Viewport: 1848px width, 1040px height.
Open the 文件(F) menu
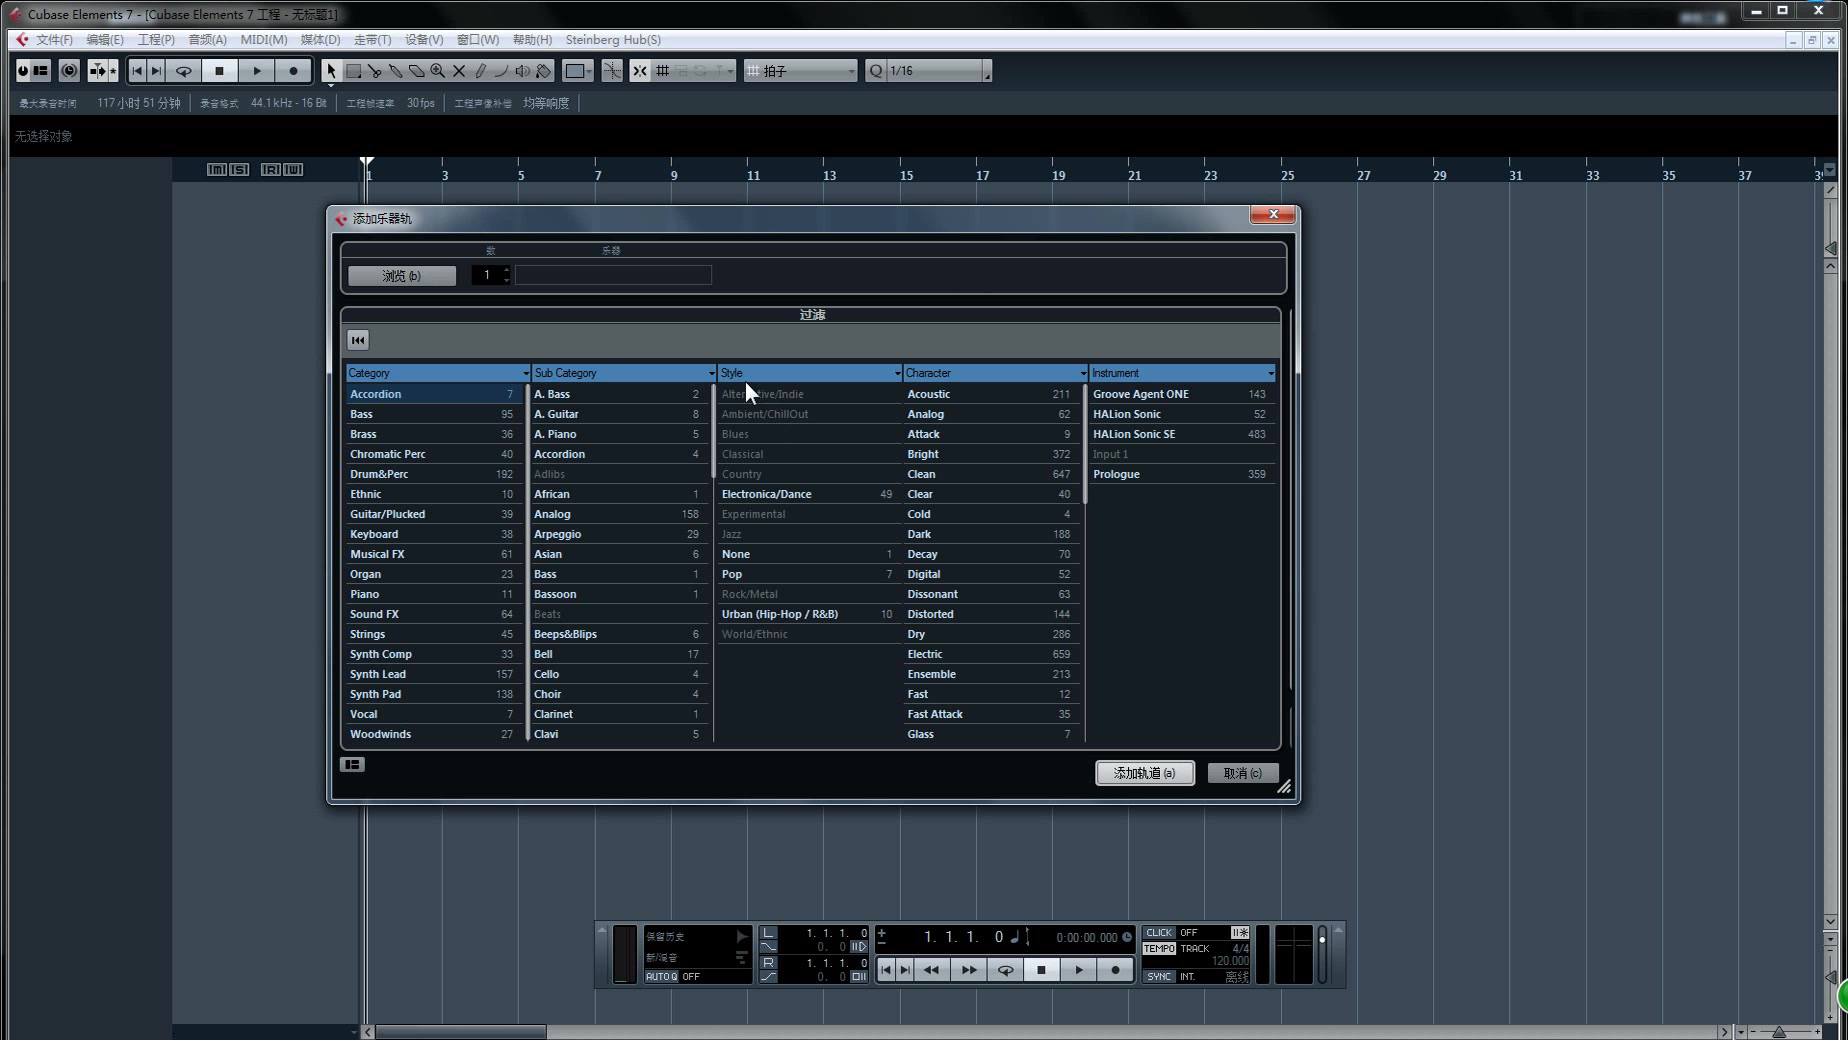tap(53, 40)
